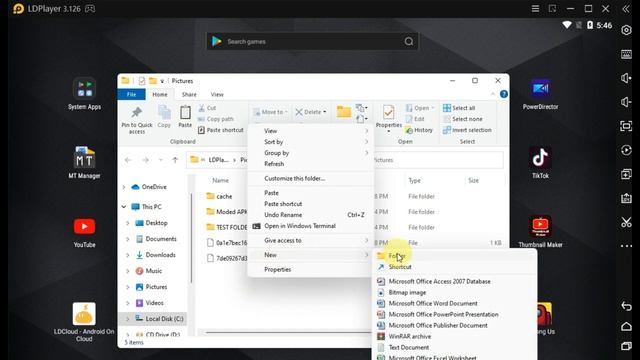Click Properties icon in ribbon

click(389, 112)
